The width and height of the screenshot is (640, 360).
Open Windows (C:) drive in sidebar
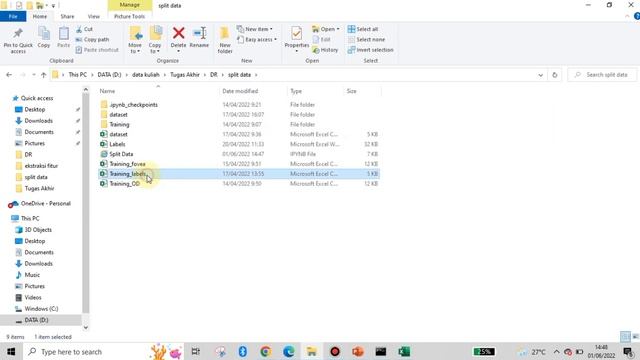[x=41, y=309]
